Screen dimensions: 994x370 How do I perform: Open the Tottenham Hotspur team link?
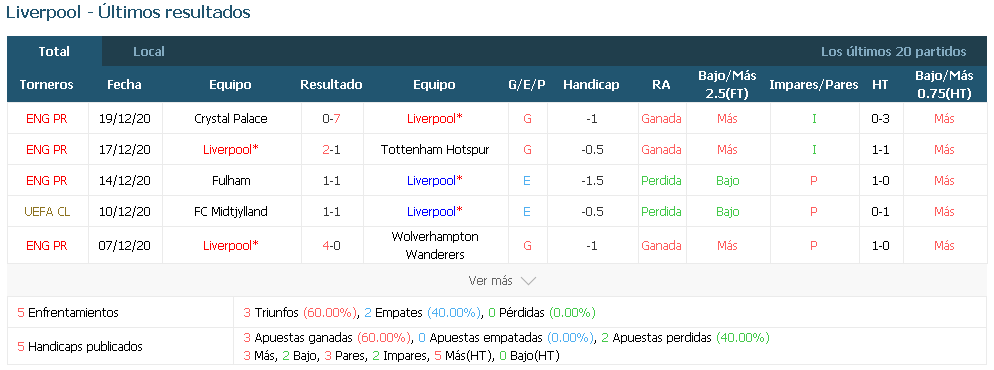435,150
